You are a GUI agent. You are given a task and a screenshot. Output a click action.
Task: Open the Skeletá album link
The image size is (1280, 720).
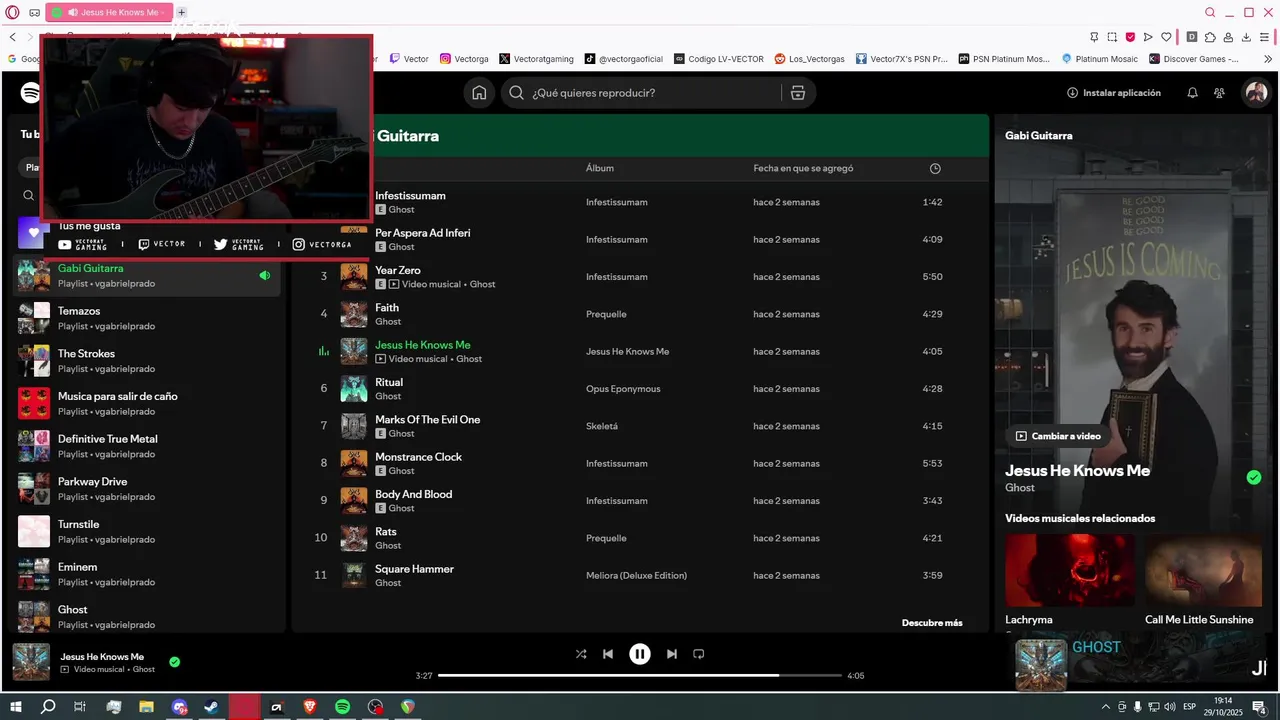coord(602,426)
